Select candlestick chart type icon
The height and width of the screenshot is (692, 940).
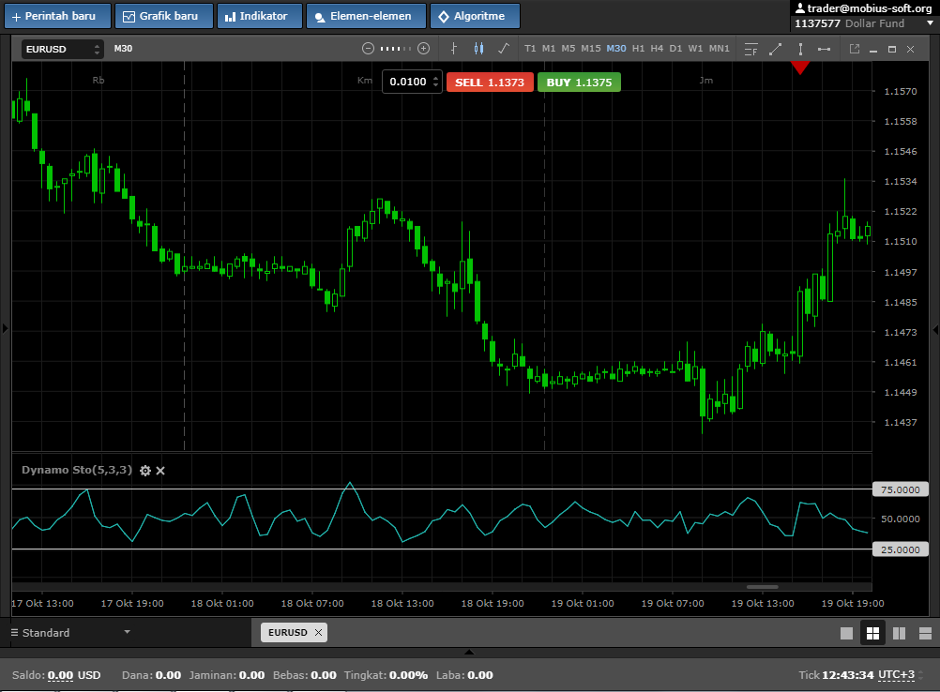tap(478, 48)
